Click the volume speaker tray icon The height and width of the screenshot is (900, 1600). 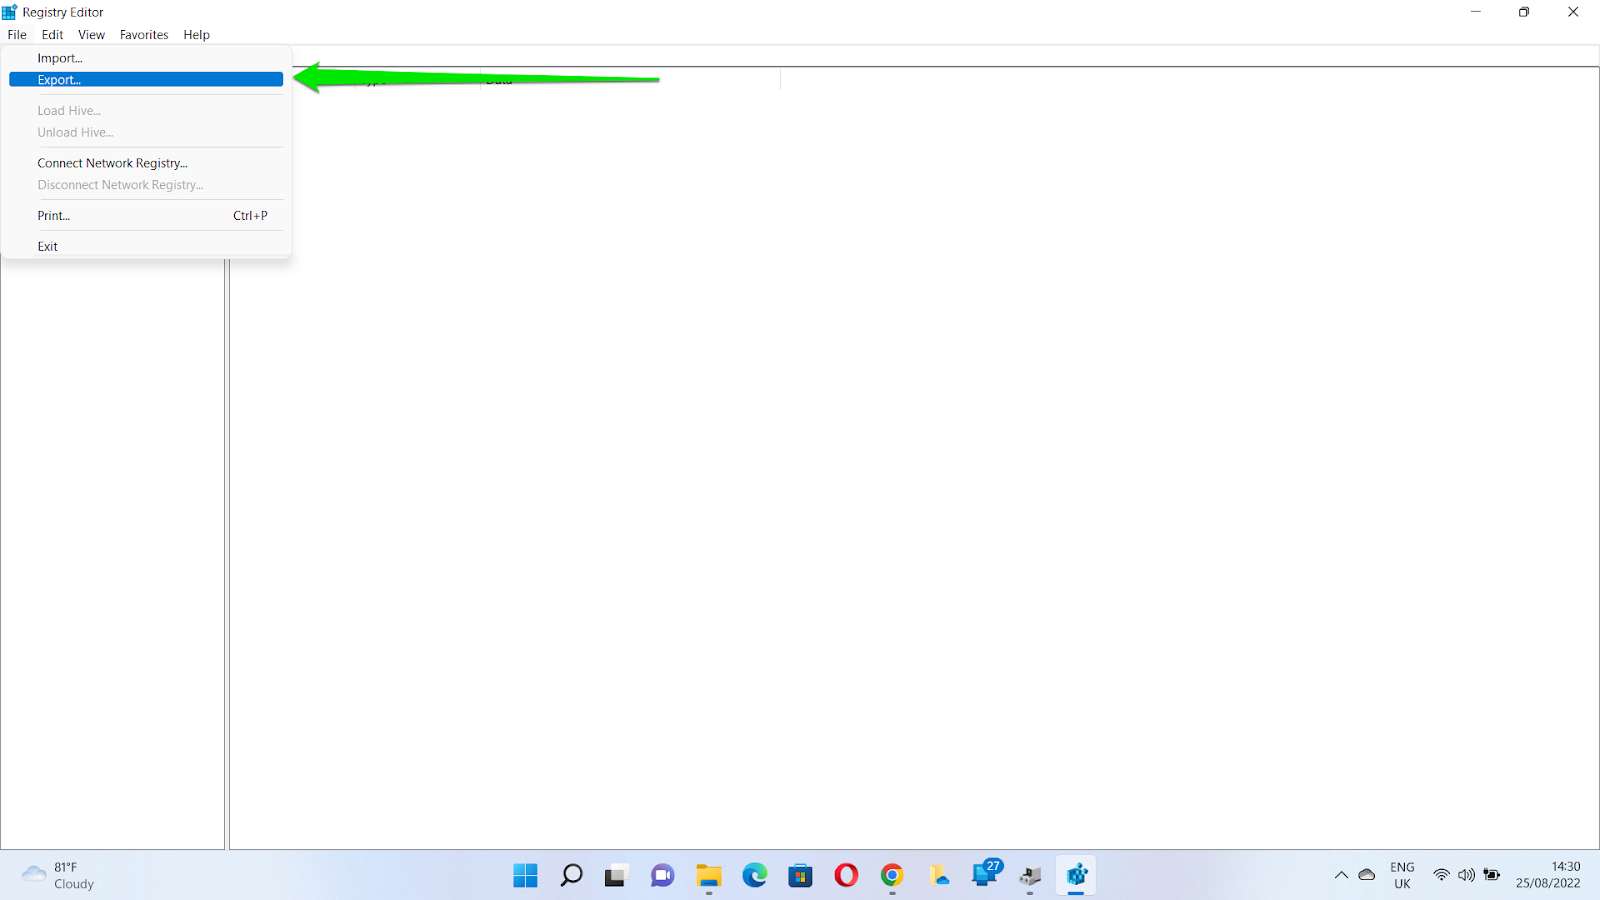[x=1466, y=875]
